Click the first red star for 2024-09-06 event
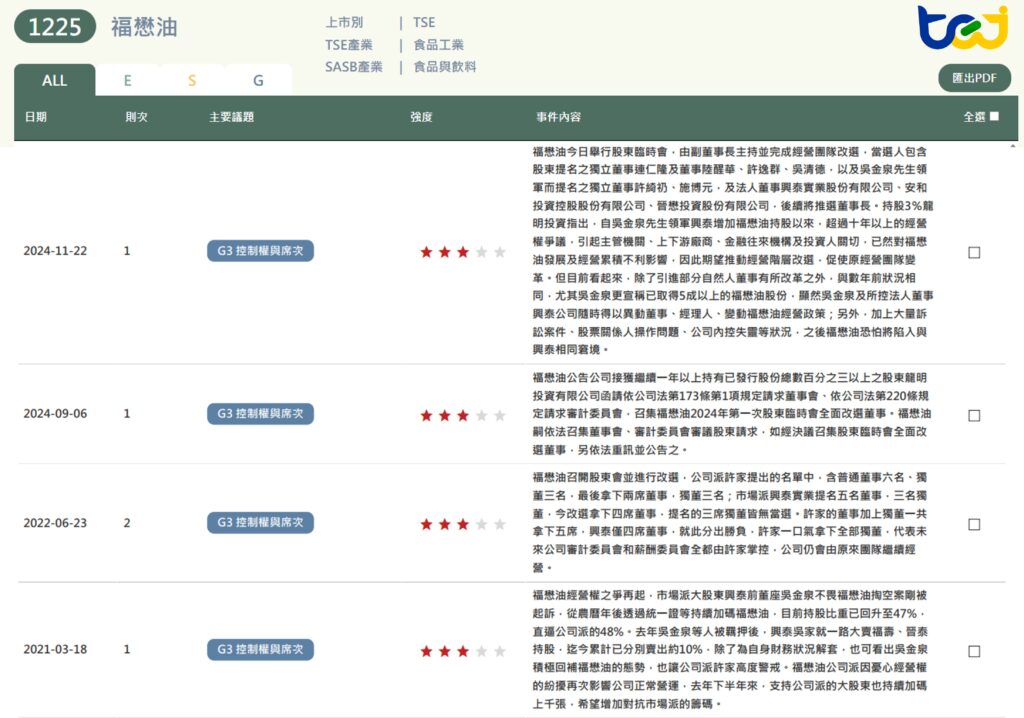The image size is (1024, 718). (425, 415)
